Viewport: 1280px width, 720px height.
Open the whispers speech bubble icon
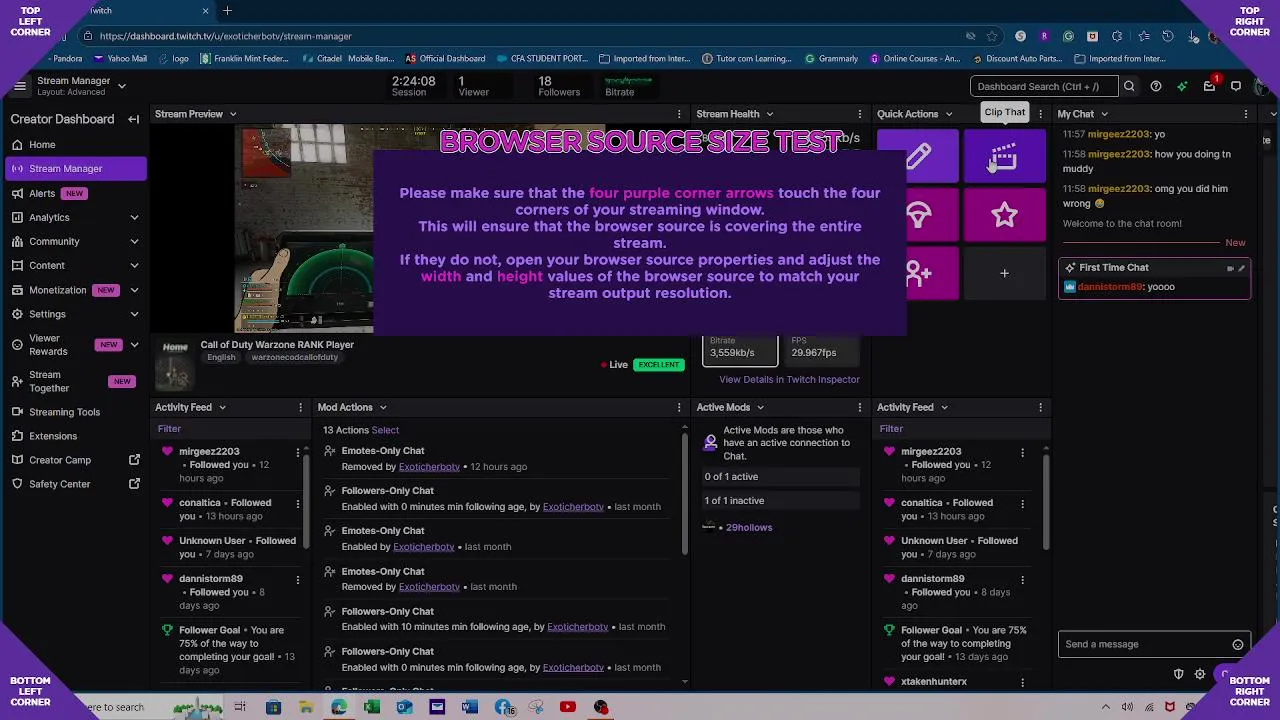pos(1236,86)
